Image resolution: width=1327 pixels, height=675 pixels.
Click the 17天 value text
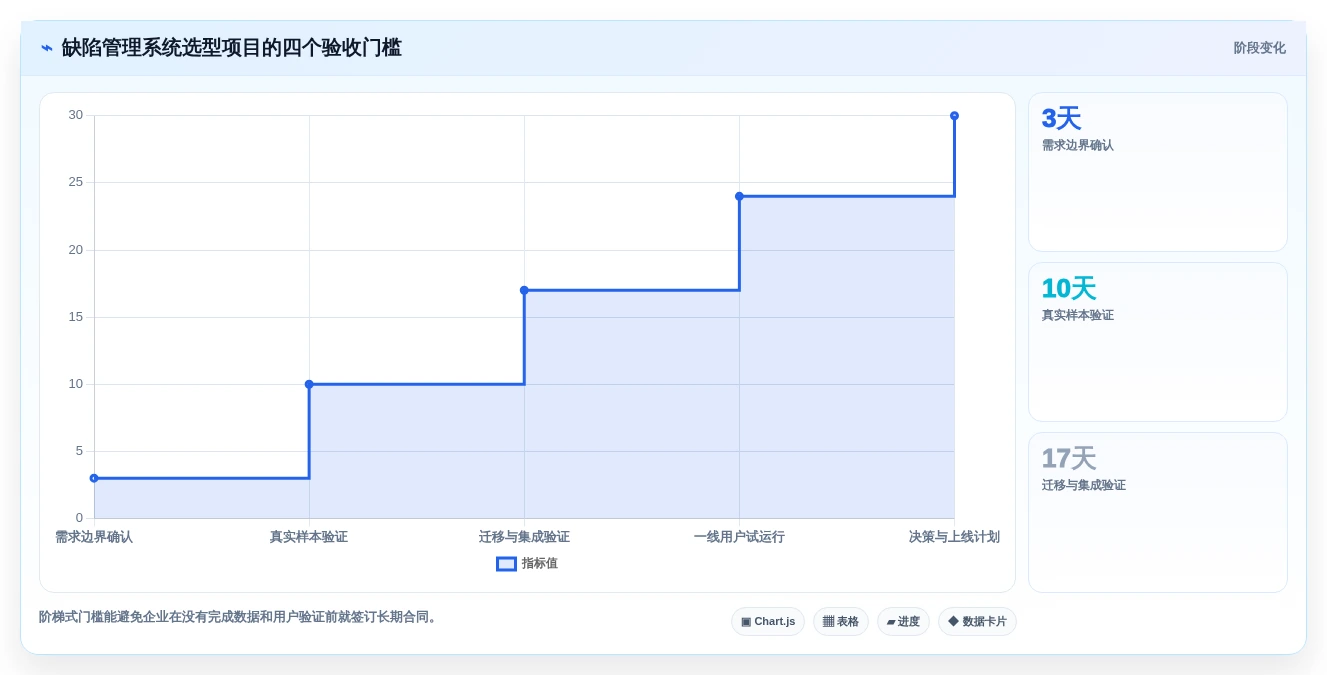click(1069, 459)
